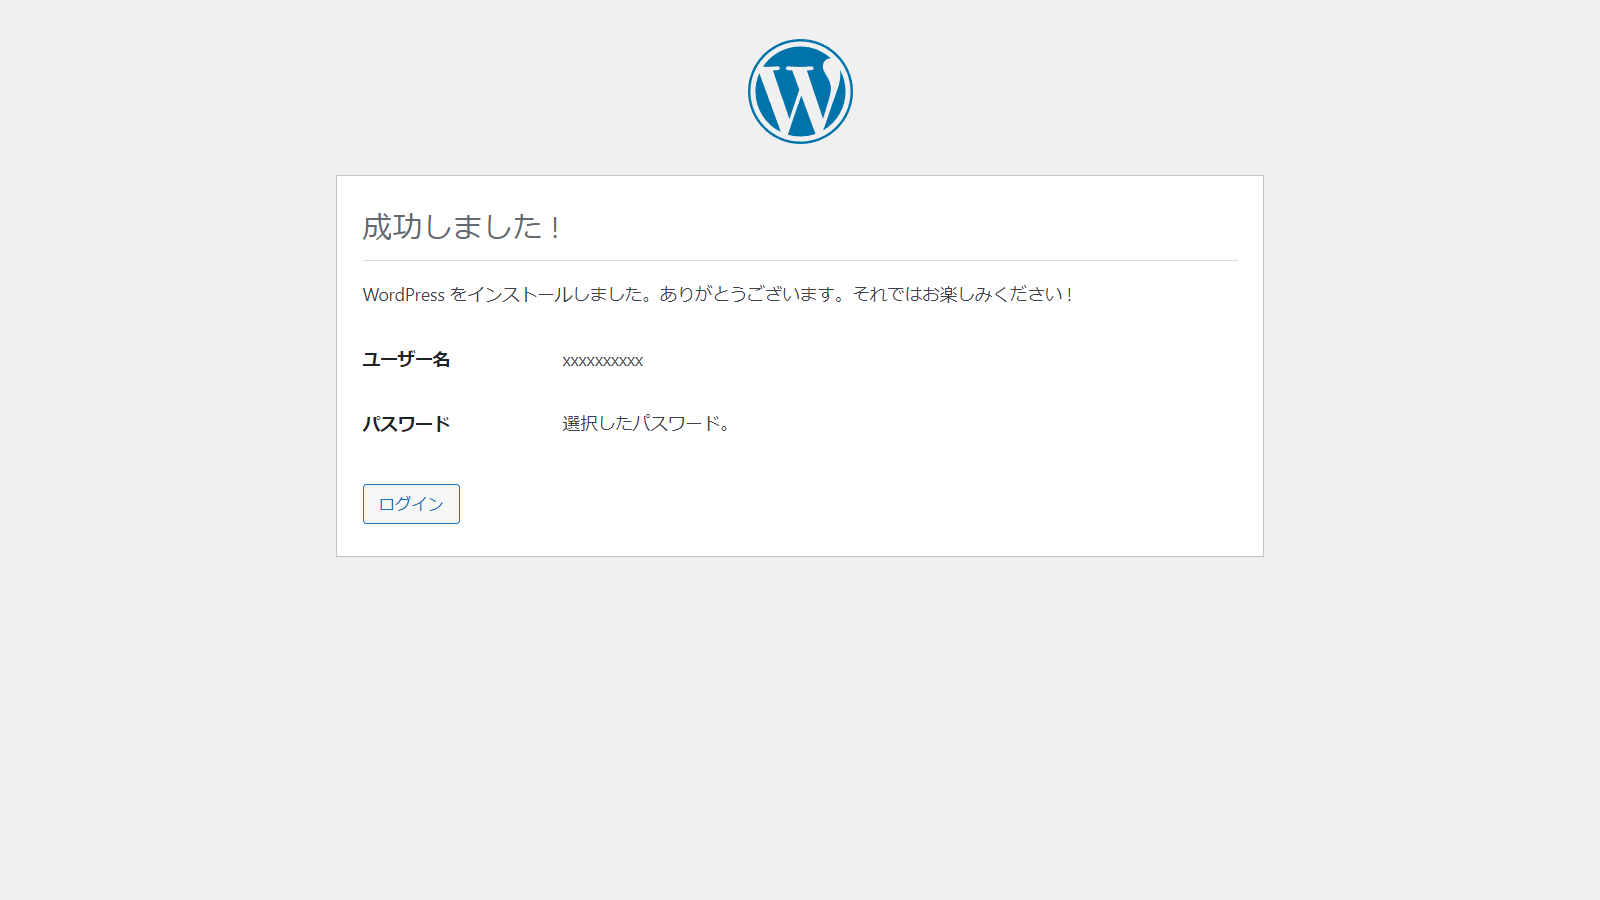Click the last x of the username

click(x=639, y=361)
